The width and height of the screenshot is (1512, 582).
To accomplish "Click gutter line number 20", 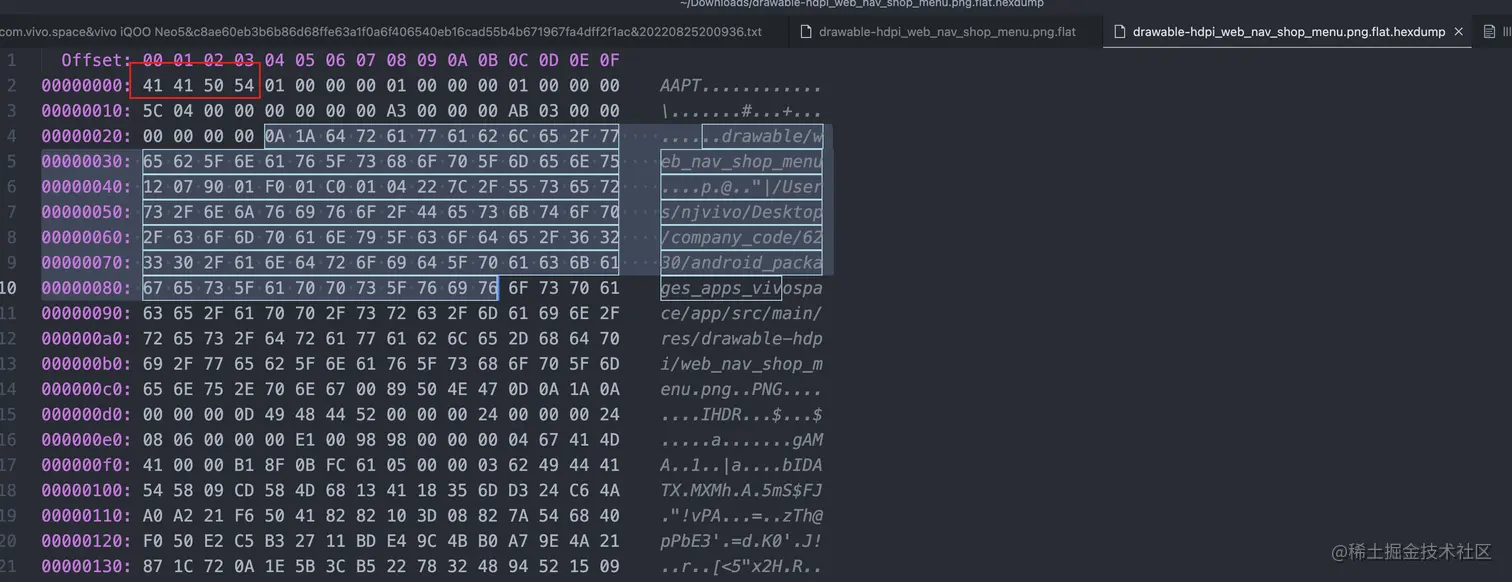I will tap(9, 541).
